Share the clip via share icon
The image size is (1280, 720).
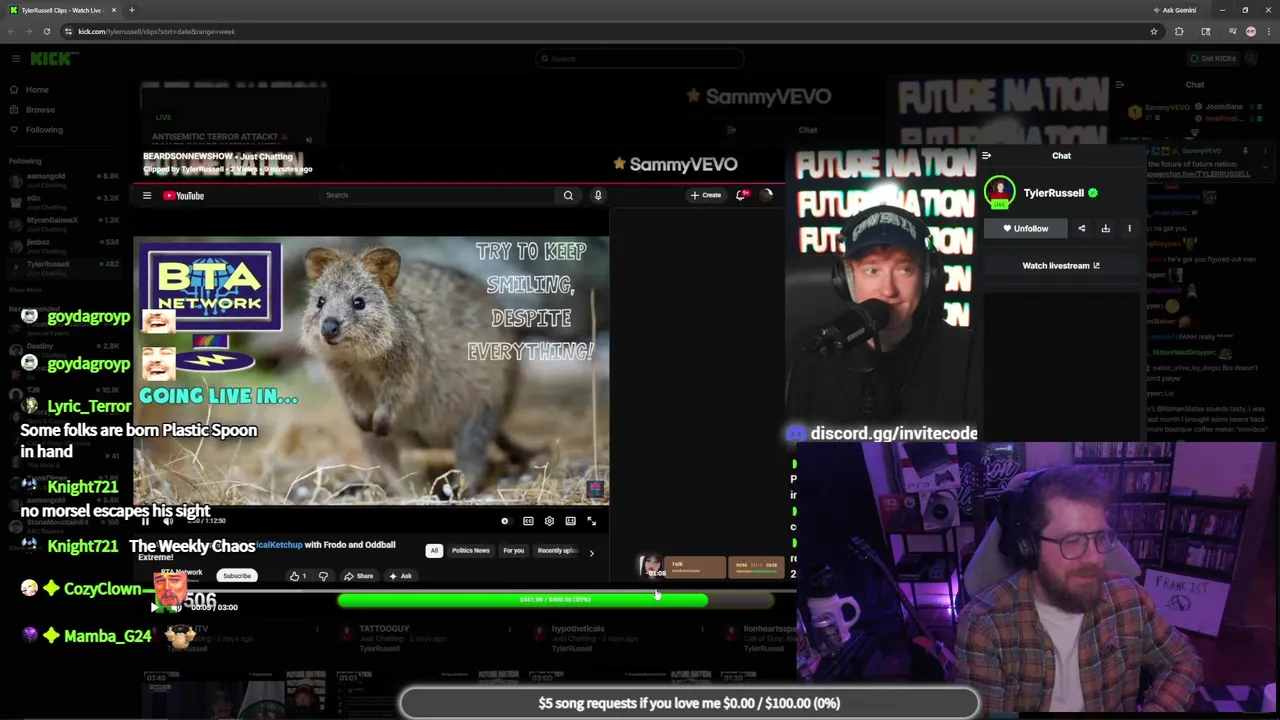click(1081, 229)
